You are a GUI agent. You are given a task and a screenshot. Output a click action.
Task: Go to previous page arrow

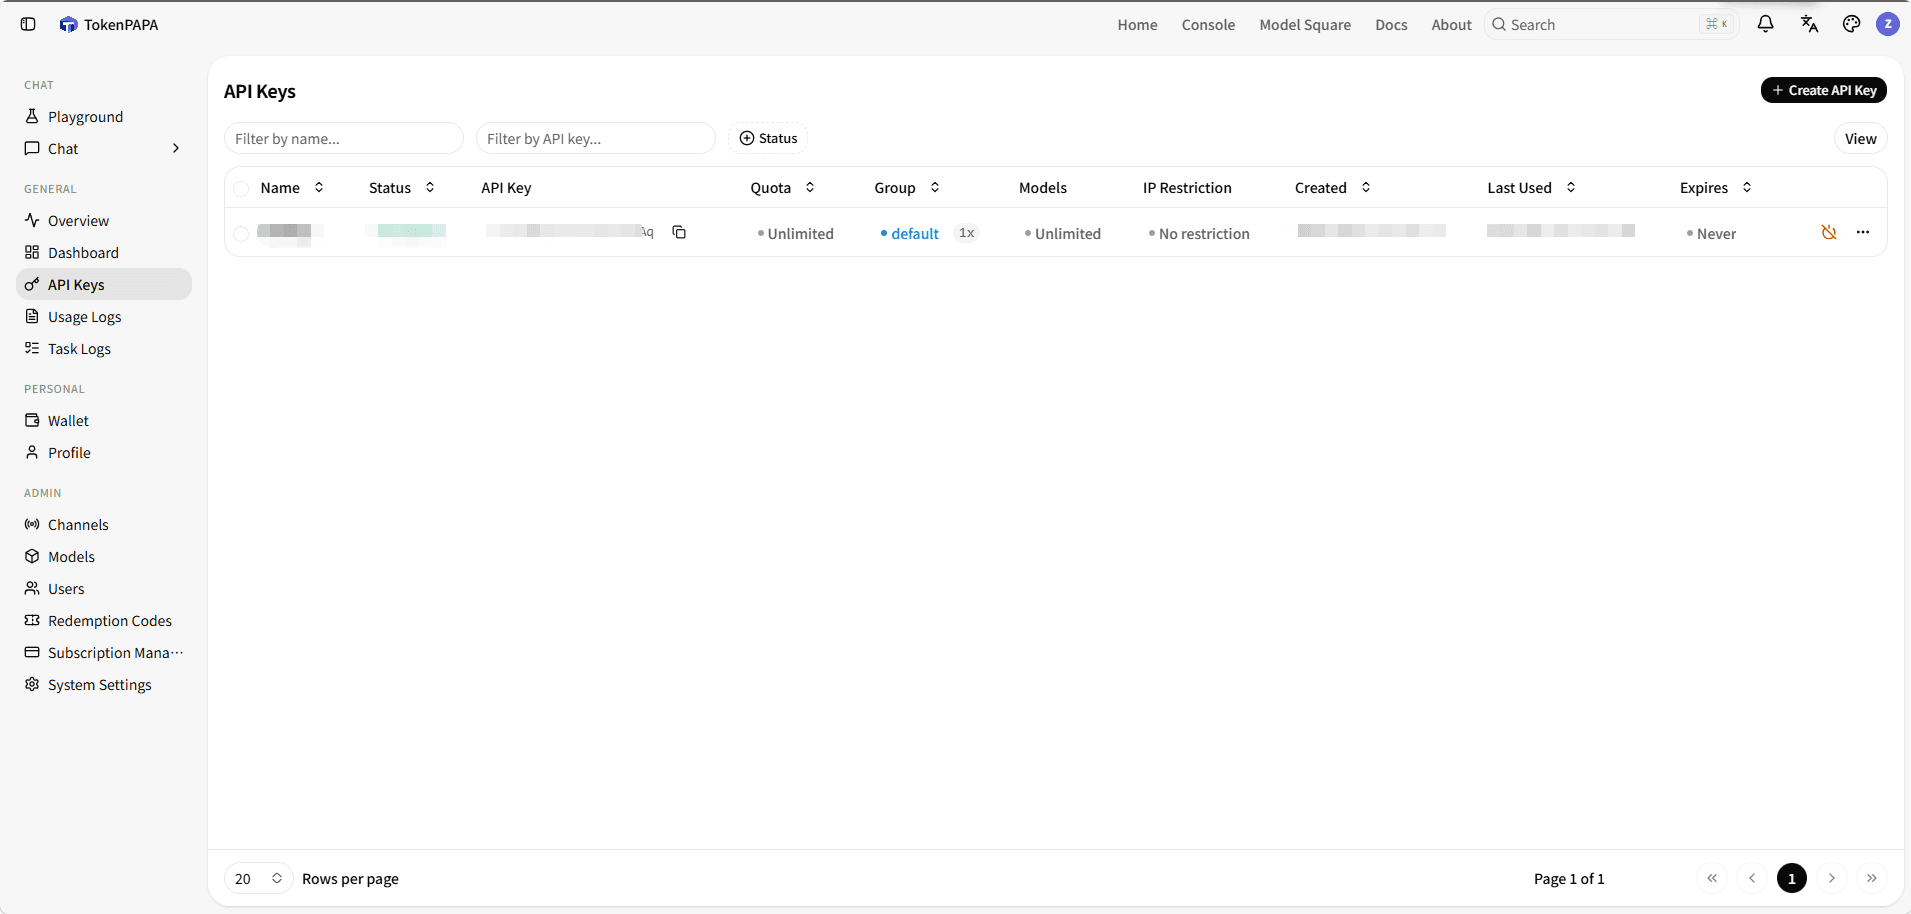tap(1752, 878)
